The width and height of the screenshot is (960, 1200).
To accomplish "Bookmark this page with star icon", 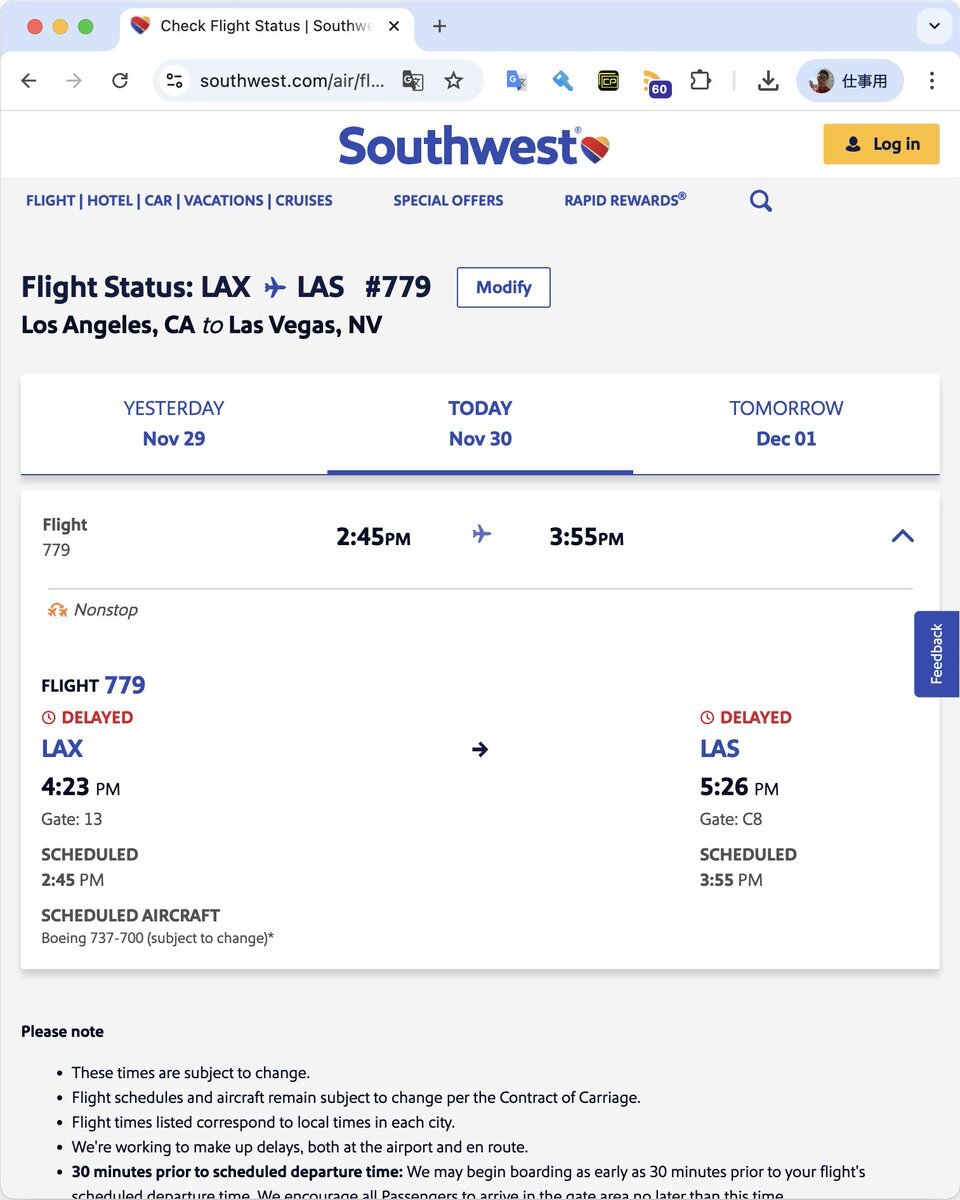I will point(454,81).
